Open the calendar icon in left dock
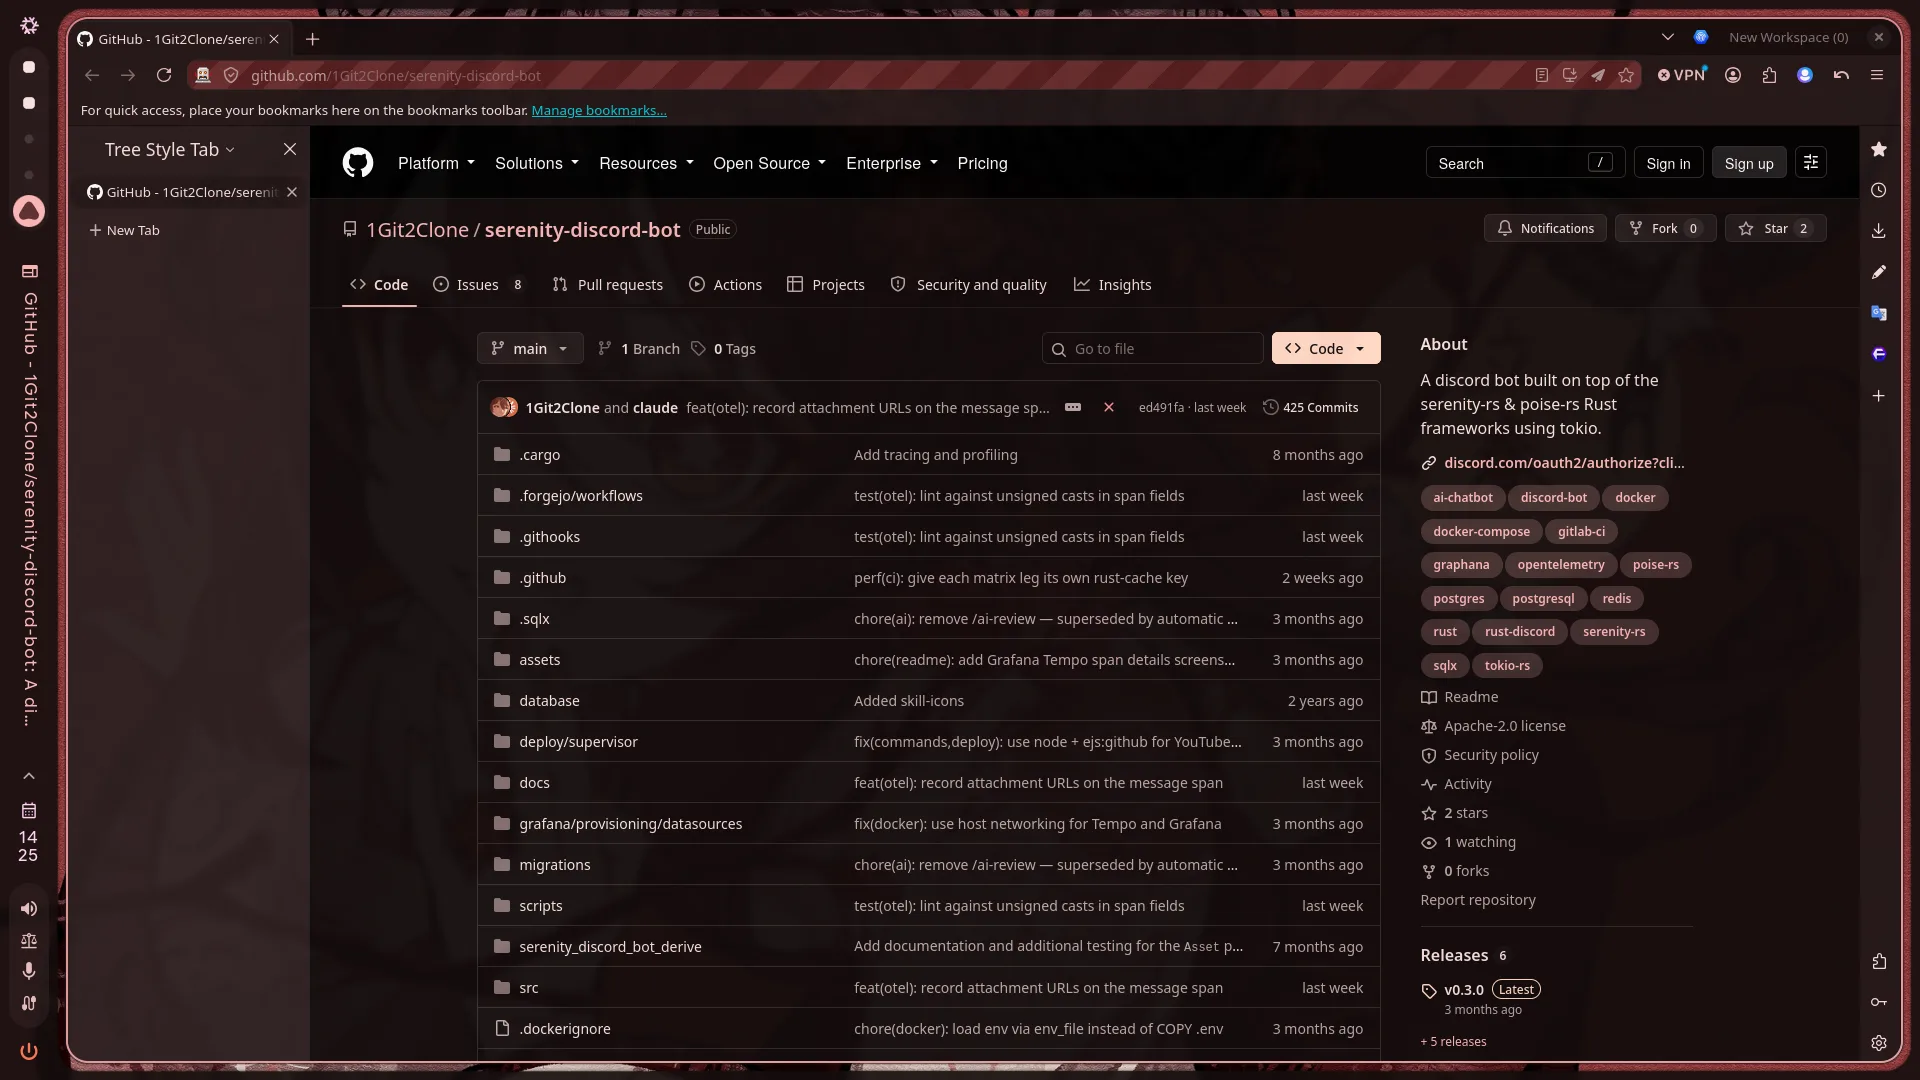The height and width of the screenshot is (1080, 1920). coord(29,810)
